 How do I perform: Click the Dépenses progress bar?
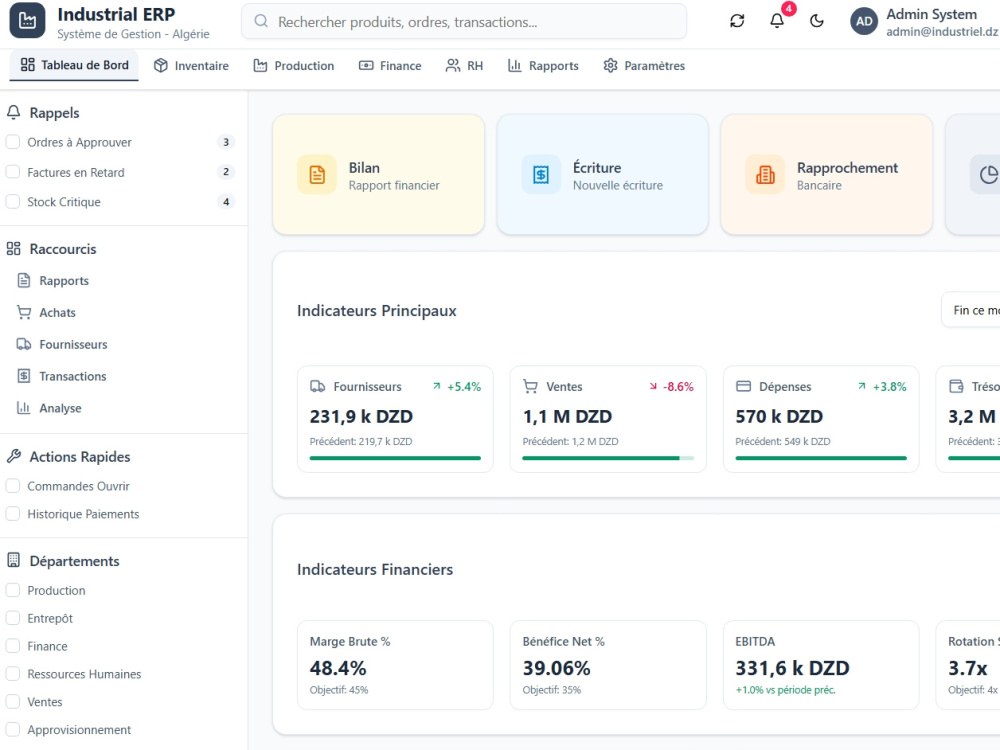821,457
